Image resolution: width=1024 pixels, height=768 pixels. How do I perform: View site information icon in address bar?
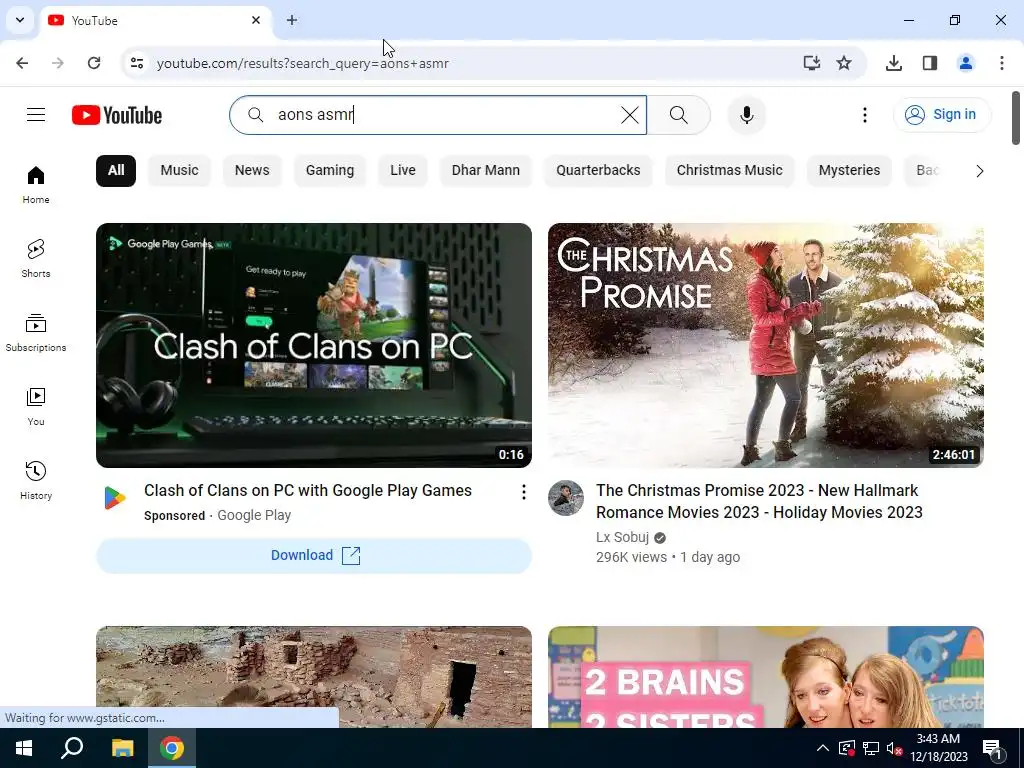[136, 63]
